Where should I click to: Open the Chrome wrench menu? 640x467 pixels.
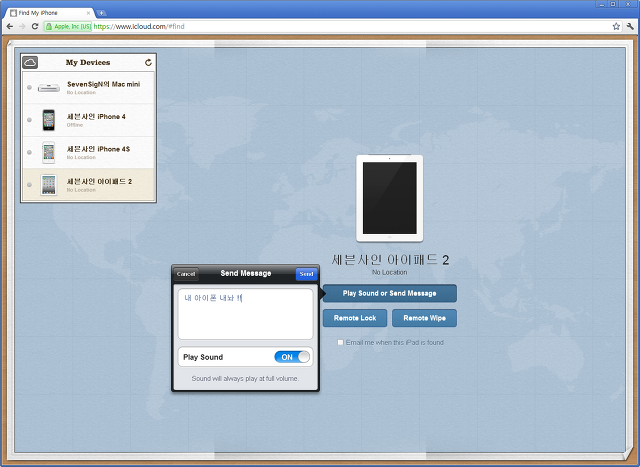[x=630, y=27]
